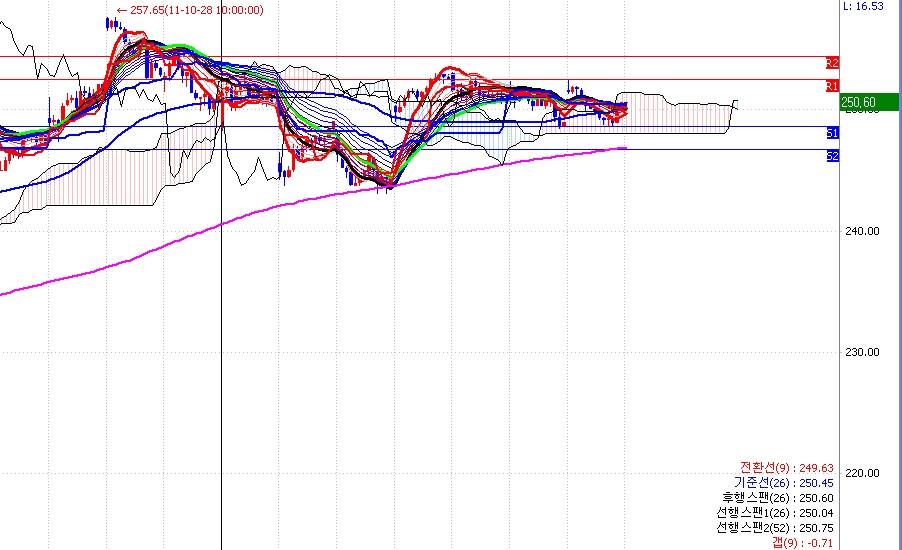Select the 기준선(26) : 250.45 legend entry

click(783, 483)
